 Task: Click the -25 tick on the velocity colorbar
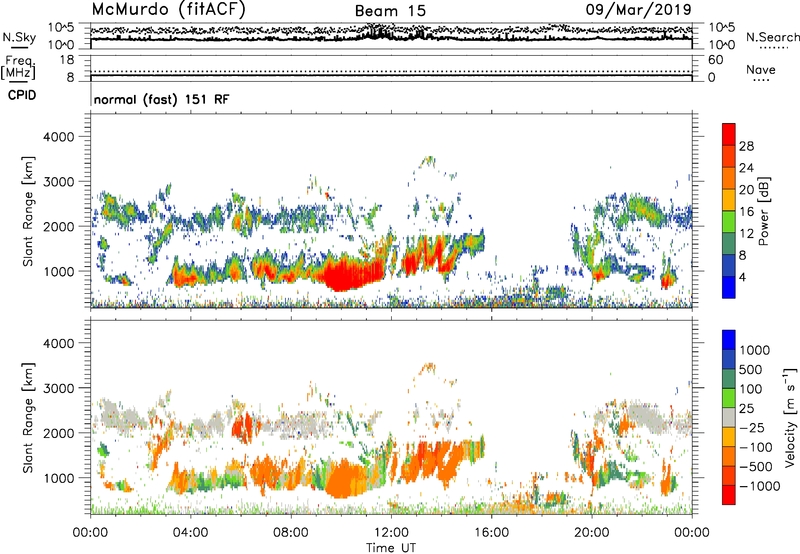(x=752, y=427)
